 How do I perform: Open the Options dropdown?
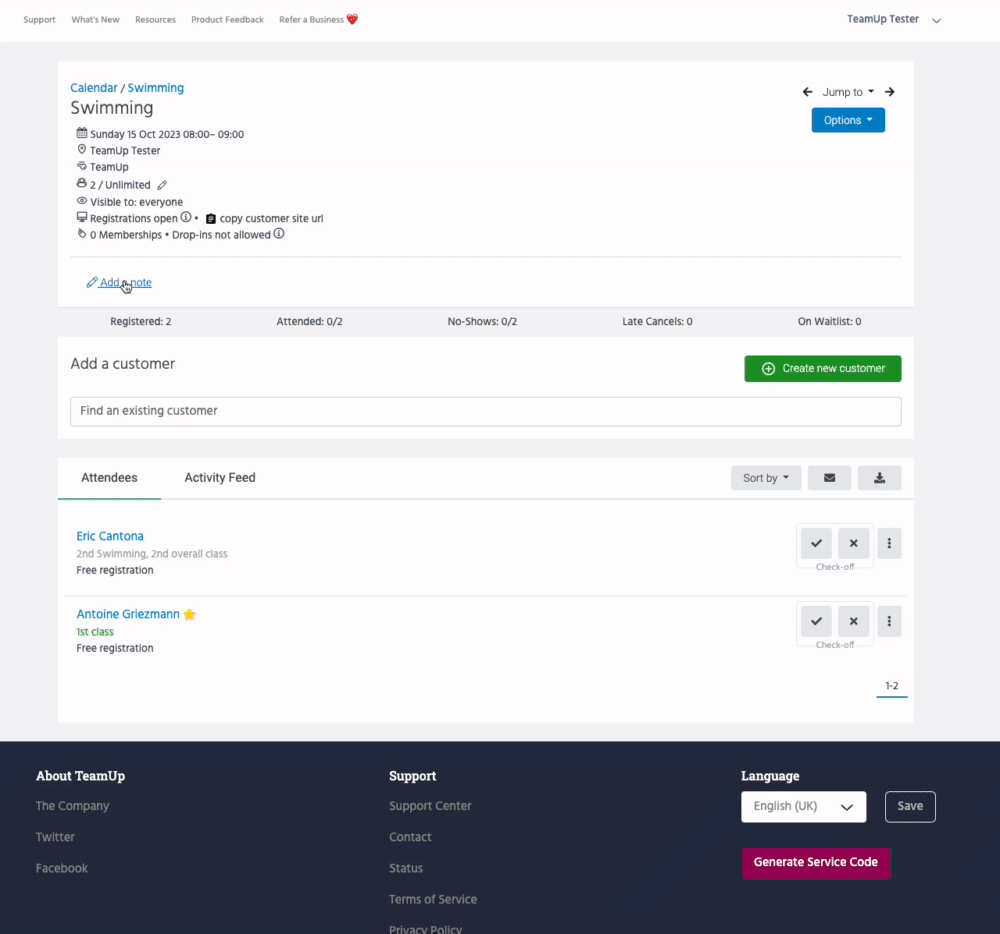[848, 120]
